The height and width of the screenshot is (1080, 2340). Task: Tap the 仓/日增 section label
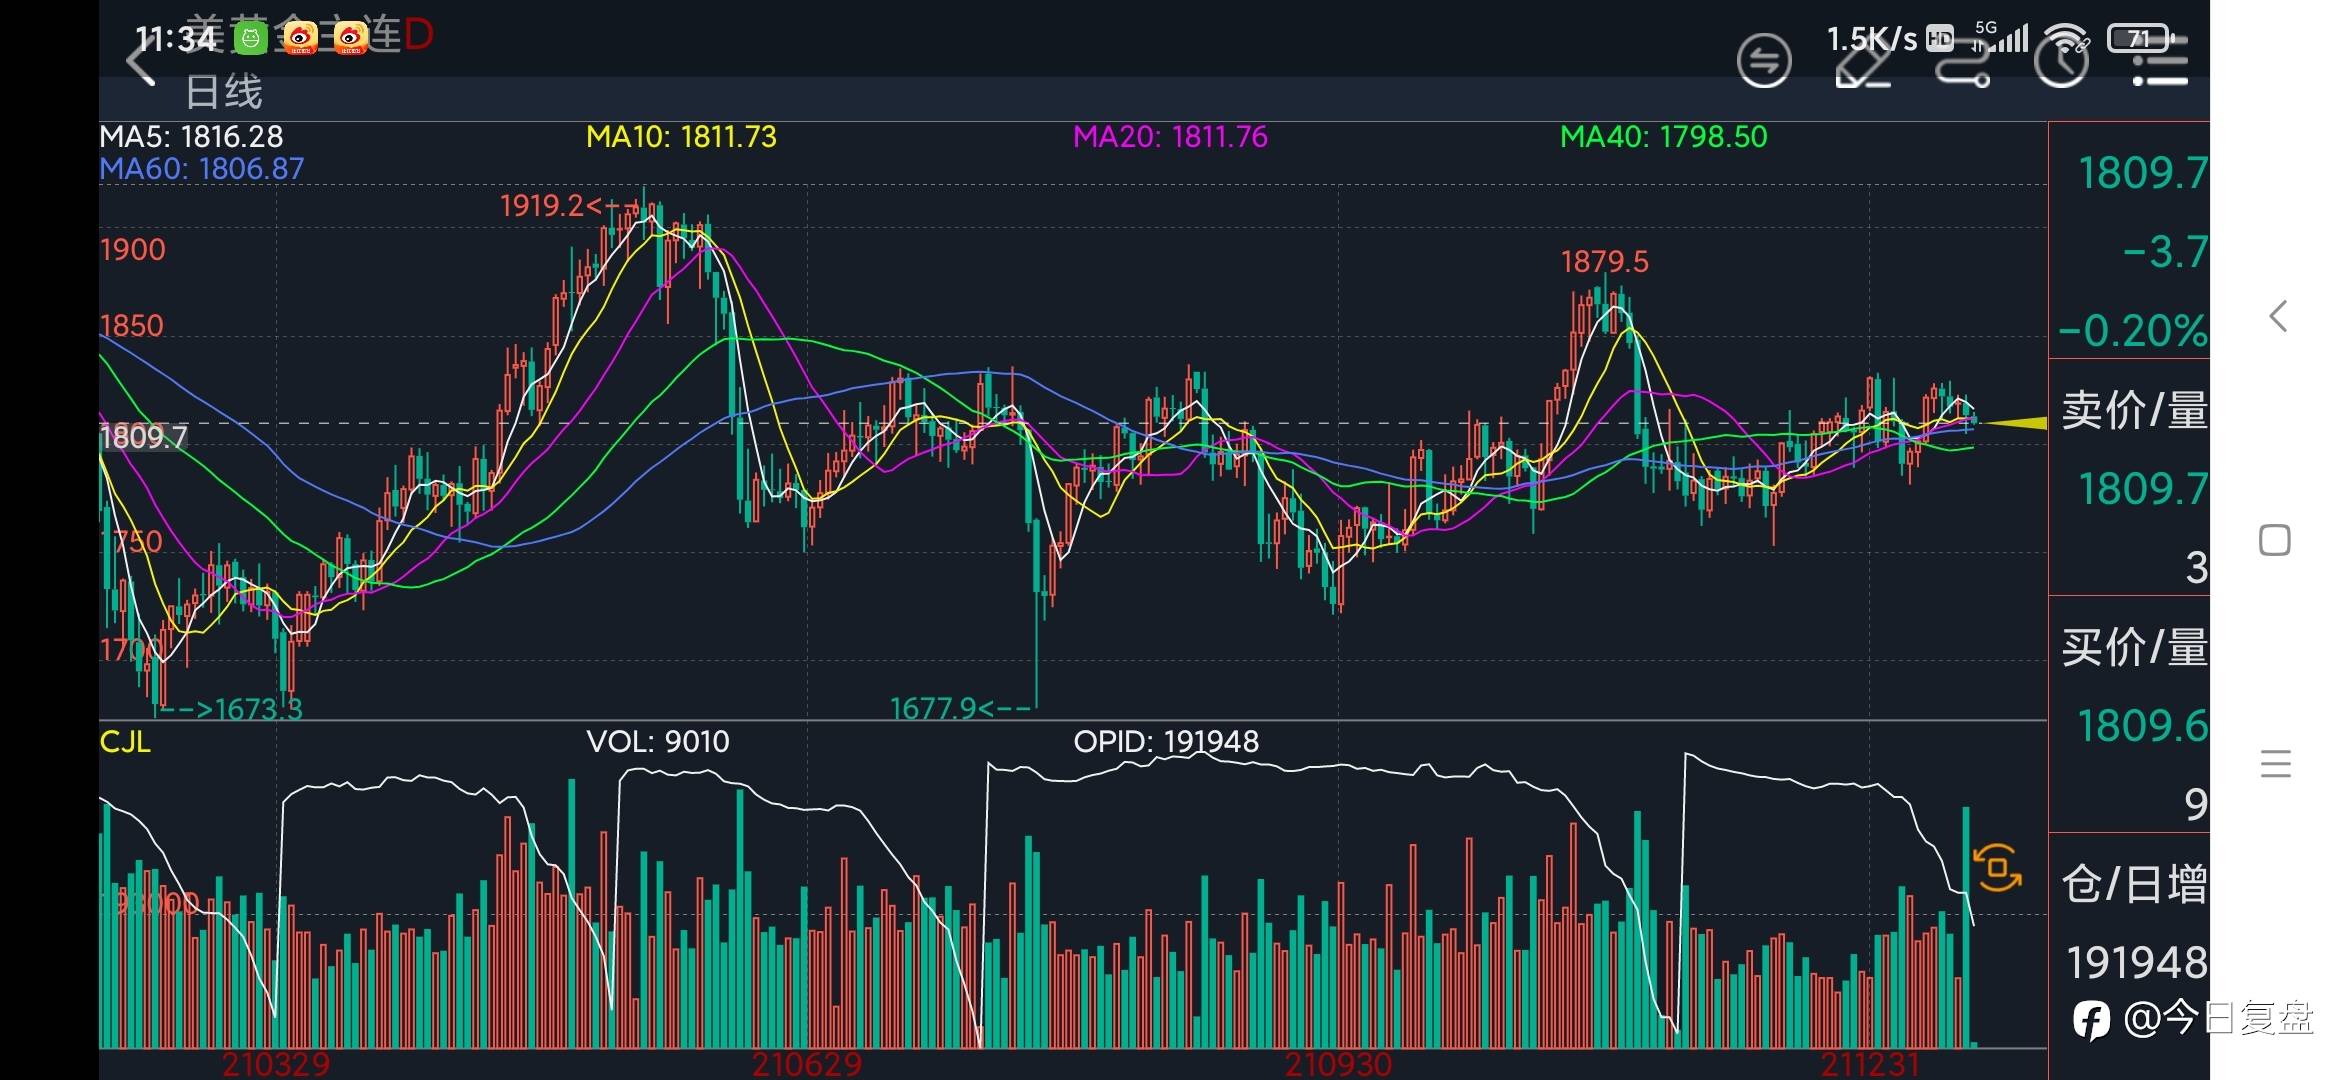pyautogui.click(x=2132, y=885)
